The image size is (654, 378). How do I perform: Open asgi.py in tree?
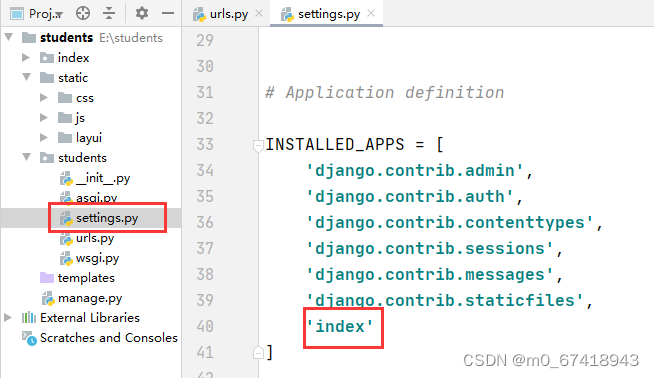96,197
